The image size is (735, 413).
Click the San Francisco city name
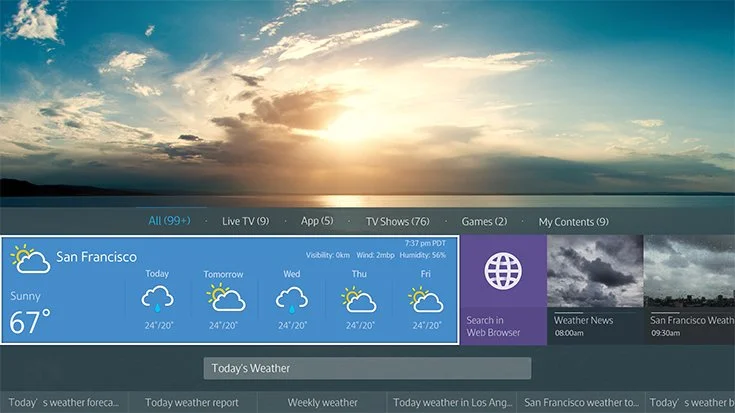97,257
